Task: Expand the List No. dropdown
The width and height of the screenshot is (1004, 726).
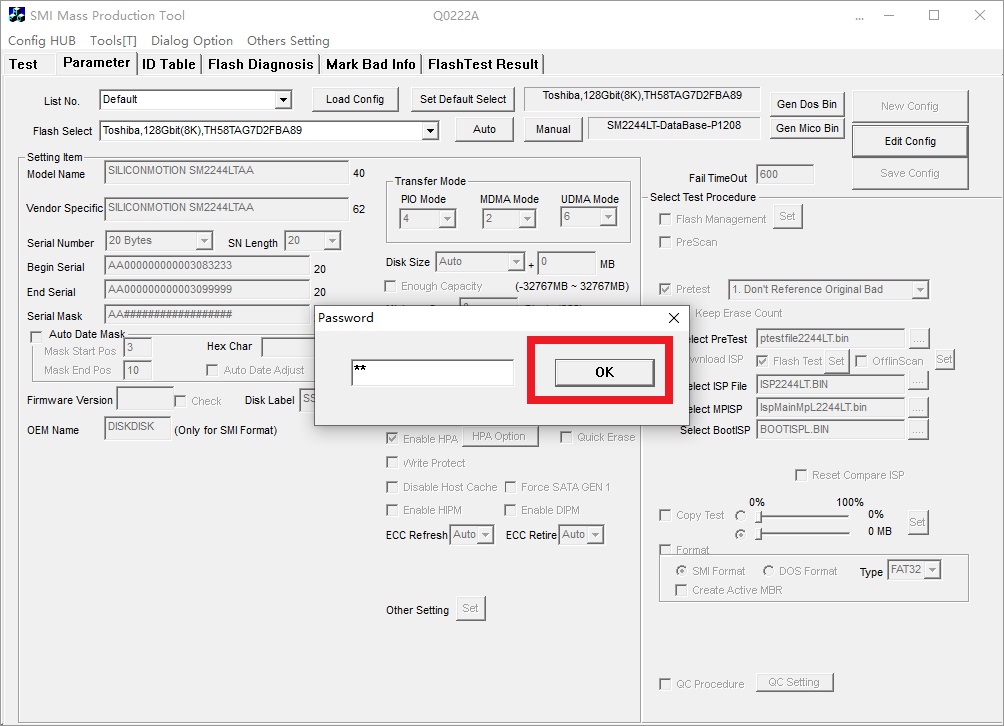Action: (283, 100)
